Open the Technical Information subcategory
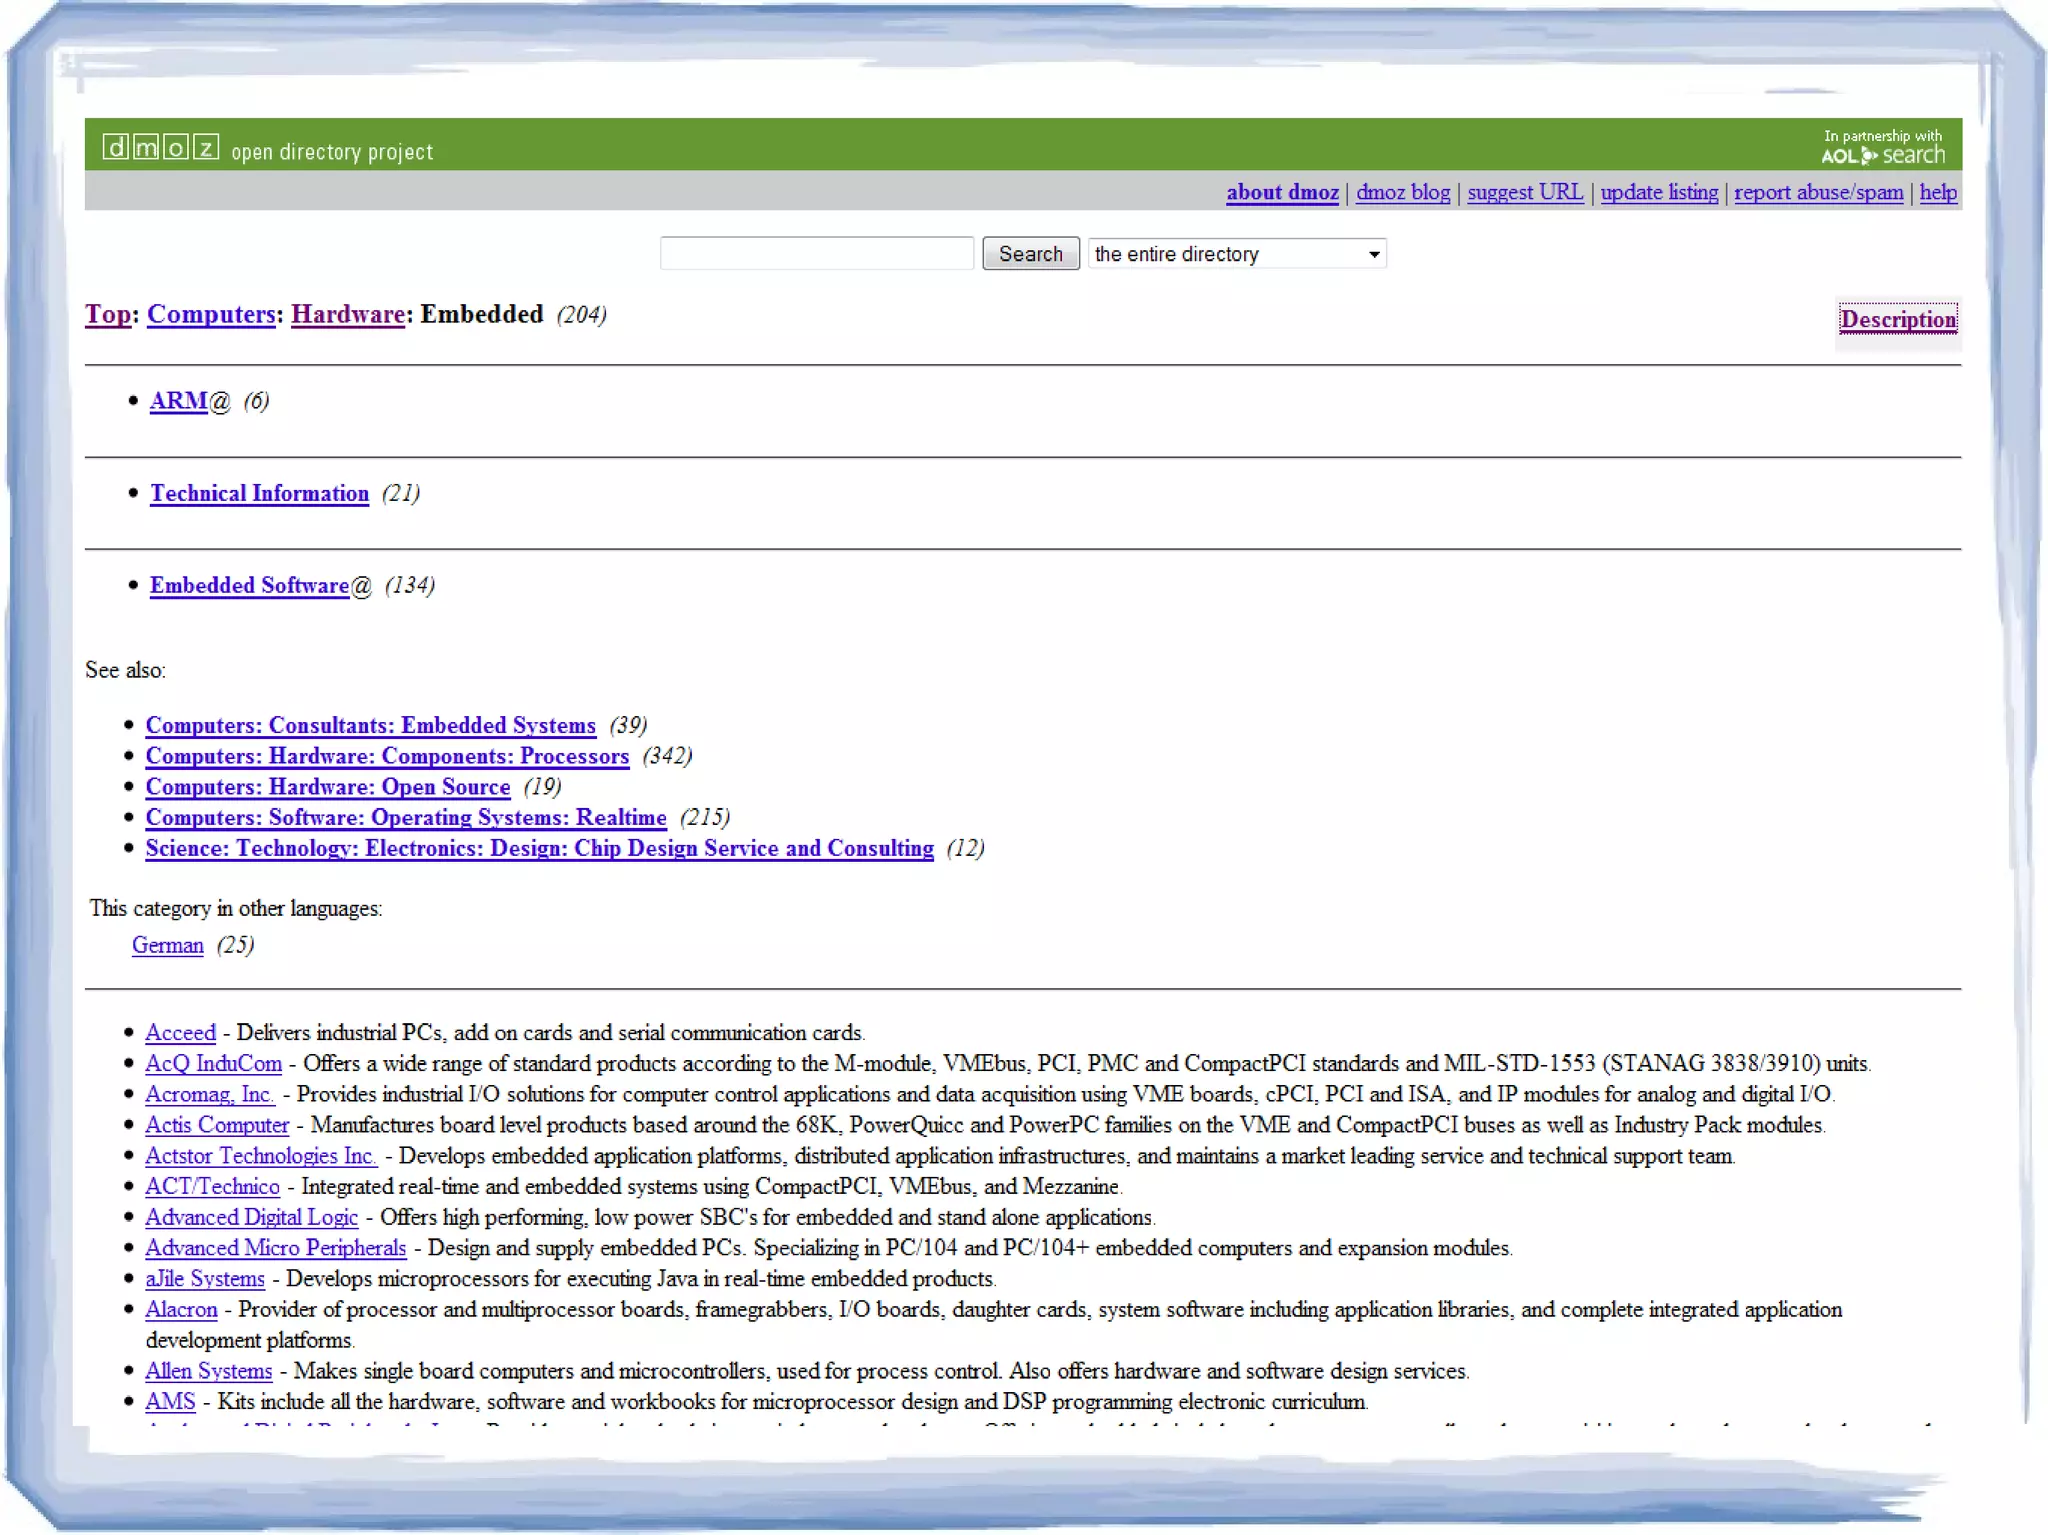The width and height of the screenshot is (2048, 1535). pos(259,493)
